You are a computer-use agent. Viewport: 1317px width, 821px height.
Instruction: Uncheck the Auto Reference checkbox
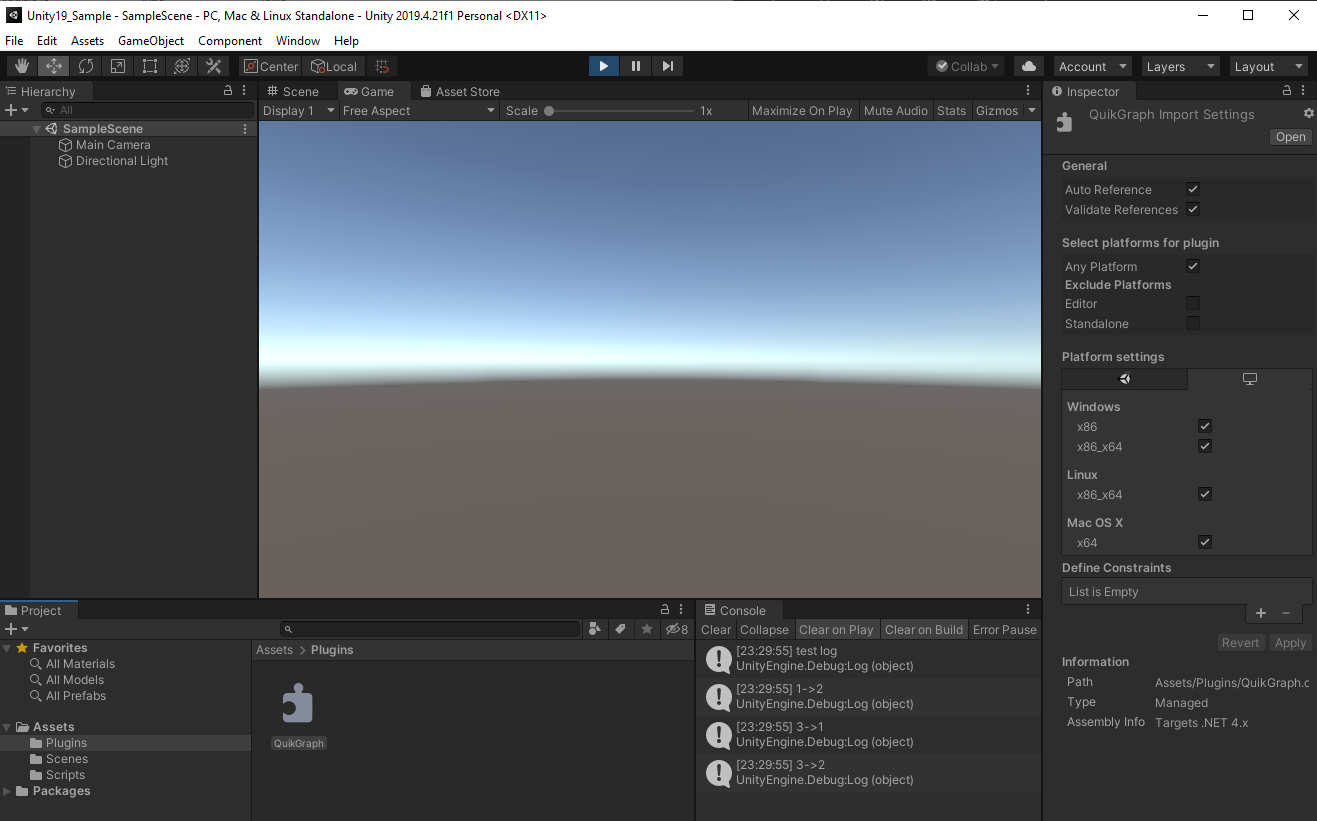1192,189
